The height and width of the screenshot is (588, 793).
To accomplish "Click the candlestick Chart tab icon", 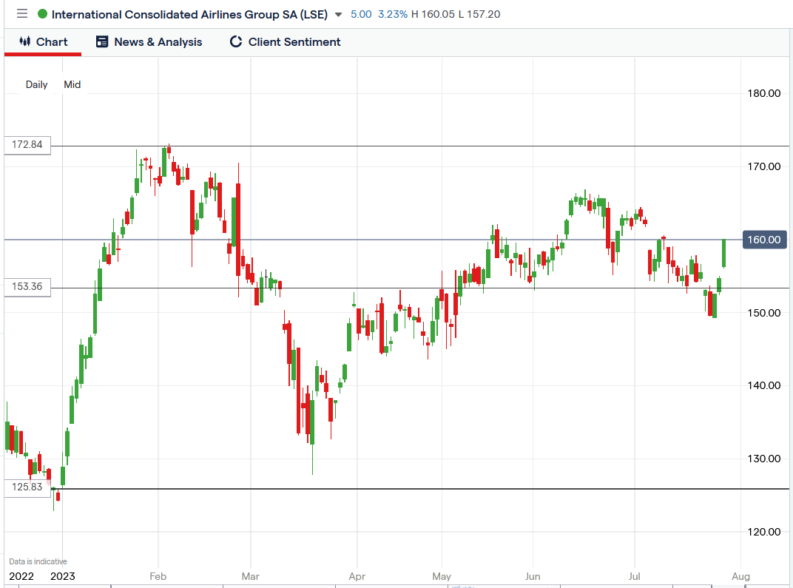I will pos(24,42).
